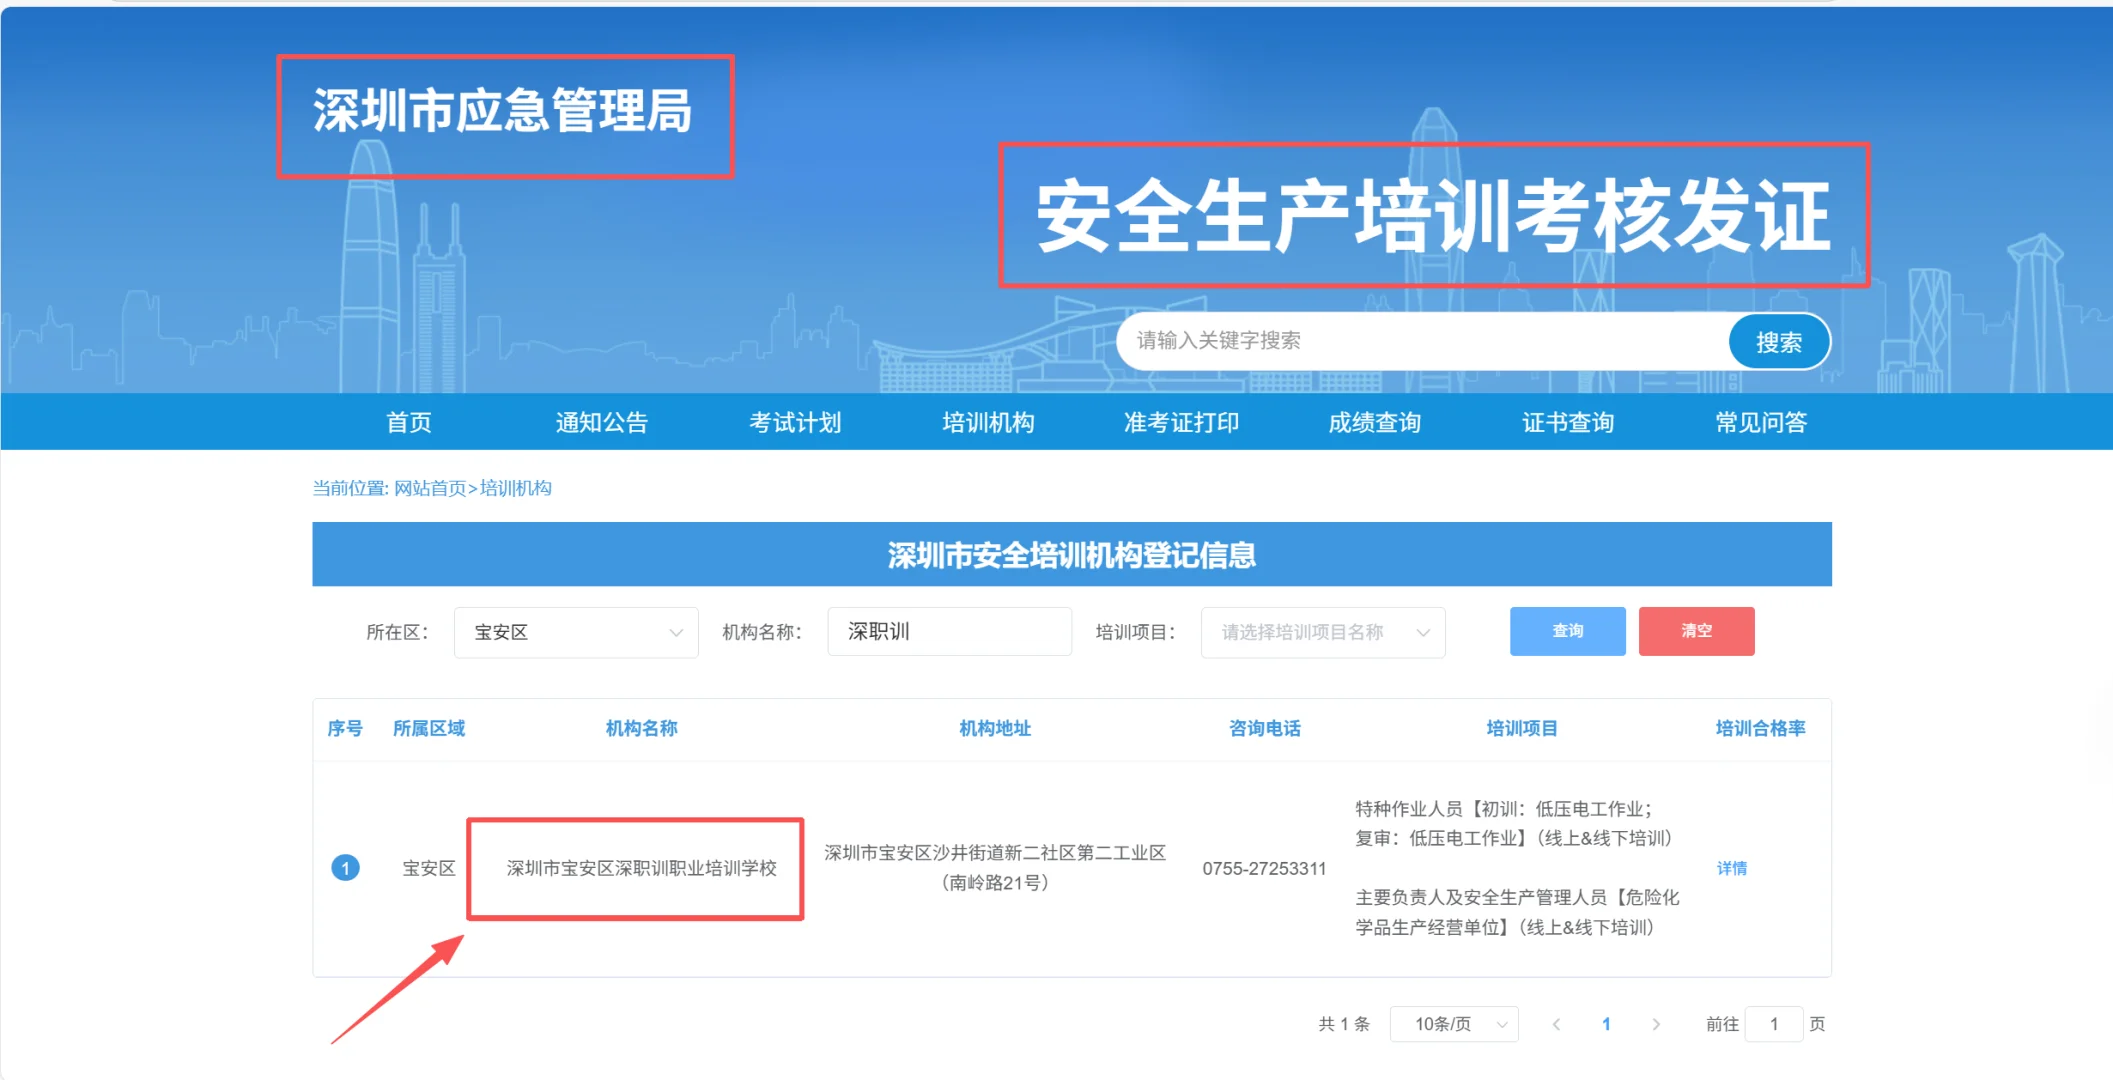Screen dimensions: 2113x1080
Task: Open the 所在区 district dropdown
Action: [x=575, y=631]
